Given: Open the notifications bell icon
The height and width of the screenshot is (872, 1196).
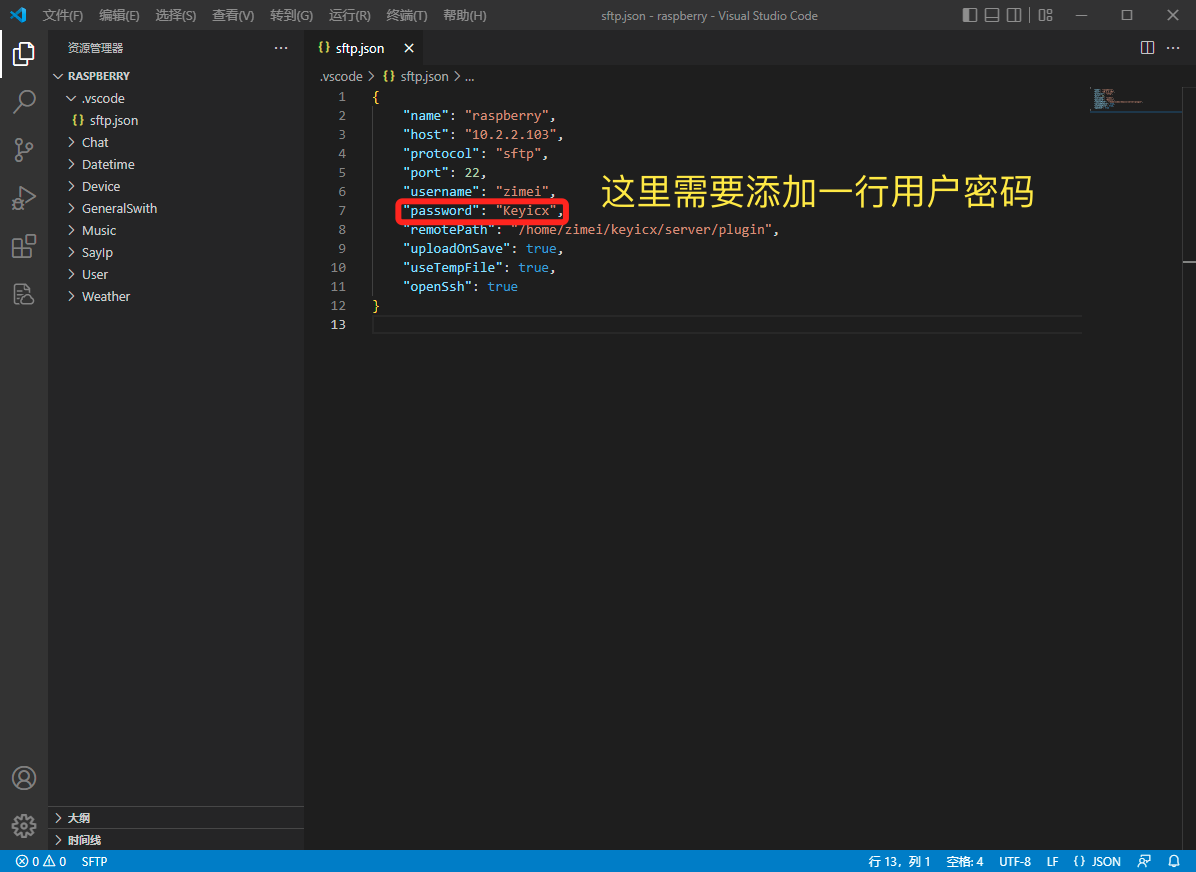Looking at the screenshot, I should coord(1174,861).
